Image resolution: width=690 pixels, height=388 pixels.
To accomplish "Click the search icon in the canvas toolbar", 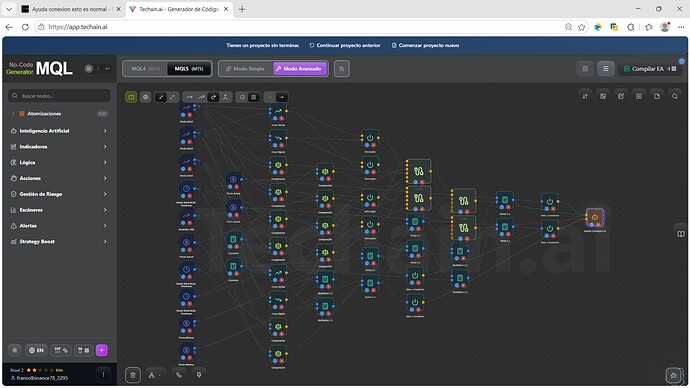I will click(x=675, y=96).
